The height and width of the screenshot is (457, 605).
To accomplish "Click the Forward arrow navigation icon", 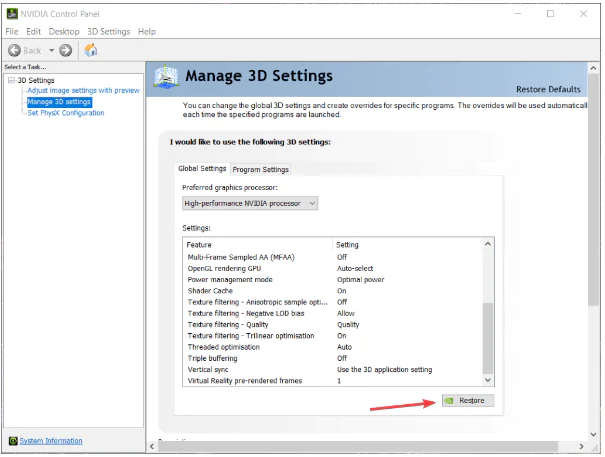I will [x=66, y=50].
